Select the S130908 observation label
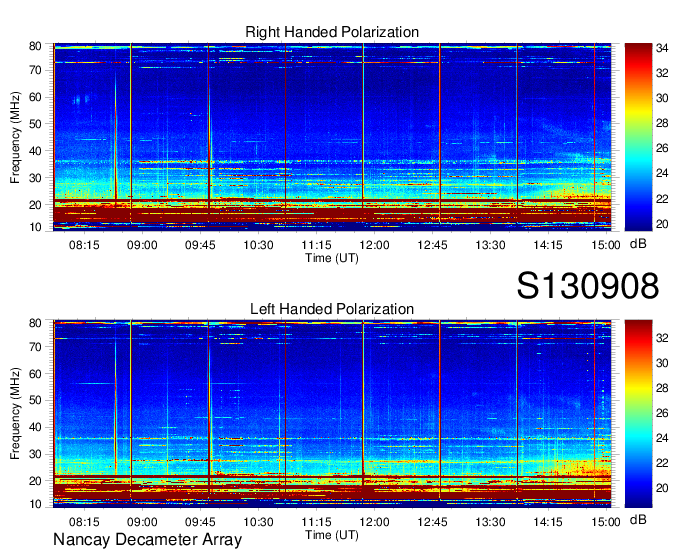Image resolution: width=680 pixels, height=552 pixels. pos(588,285)
